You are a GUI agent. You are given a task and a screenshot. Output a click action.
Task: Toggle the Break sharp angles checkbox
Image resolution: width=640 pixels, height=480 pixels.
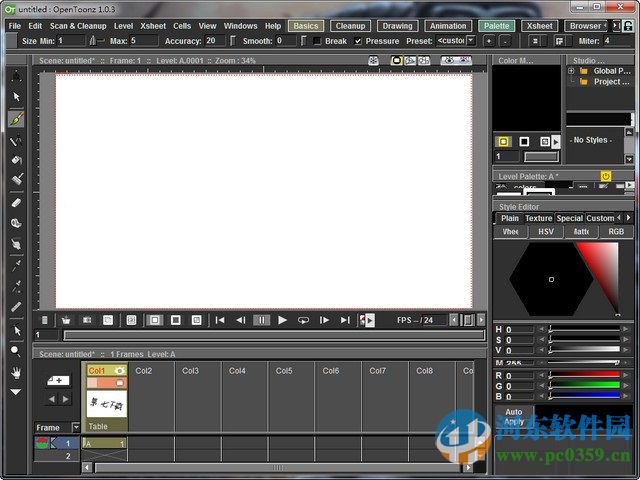tap(317, 41)
